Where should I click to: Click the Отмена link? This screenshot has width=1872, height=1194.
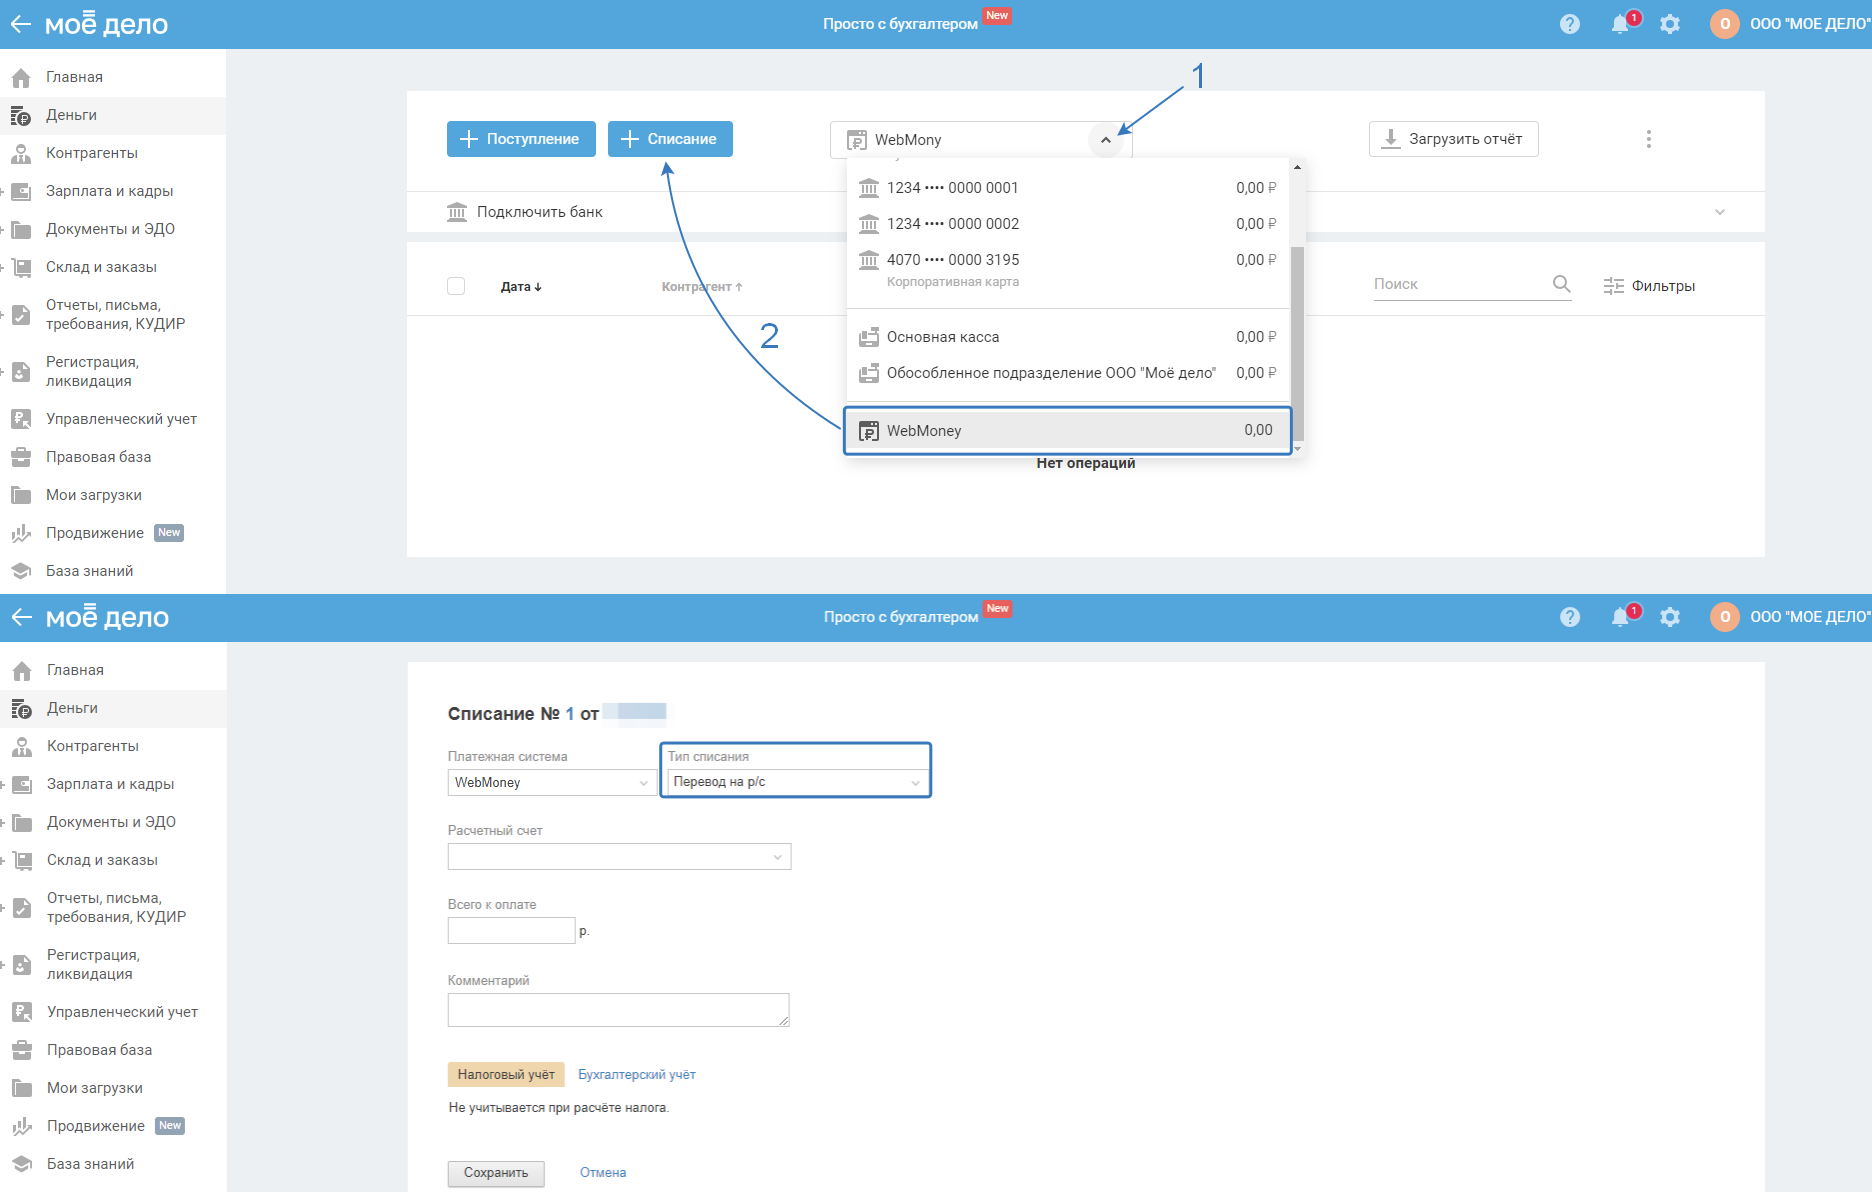coord(603,1173)
